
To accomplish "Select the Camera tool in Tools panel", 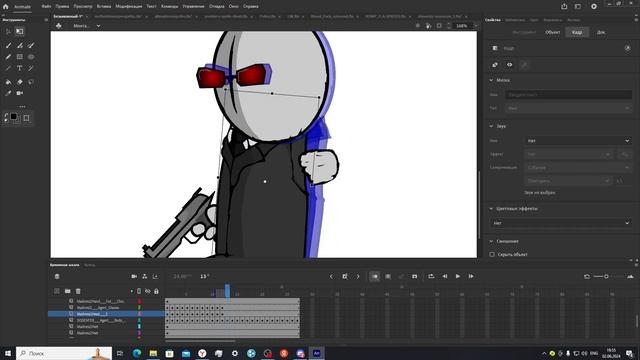I will pos(20,93).
